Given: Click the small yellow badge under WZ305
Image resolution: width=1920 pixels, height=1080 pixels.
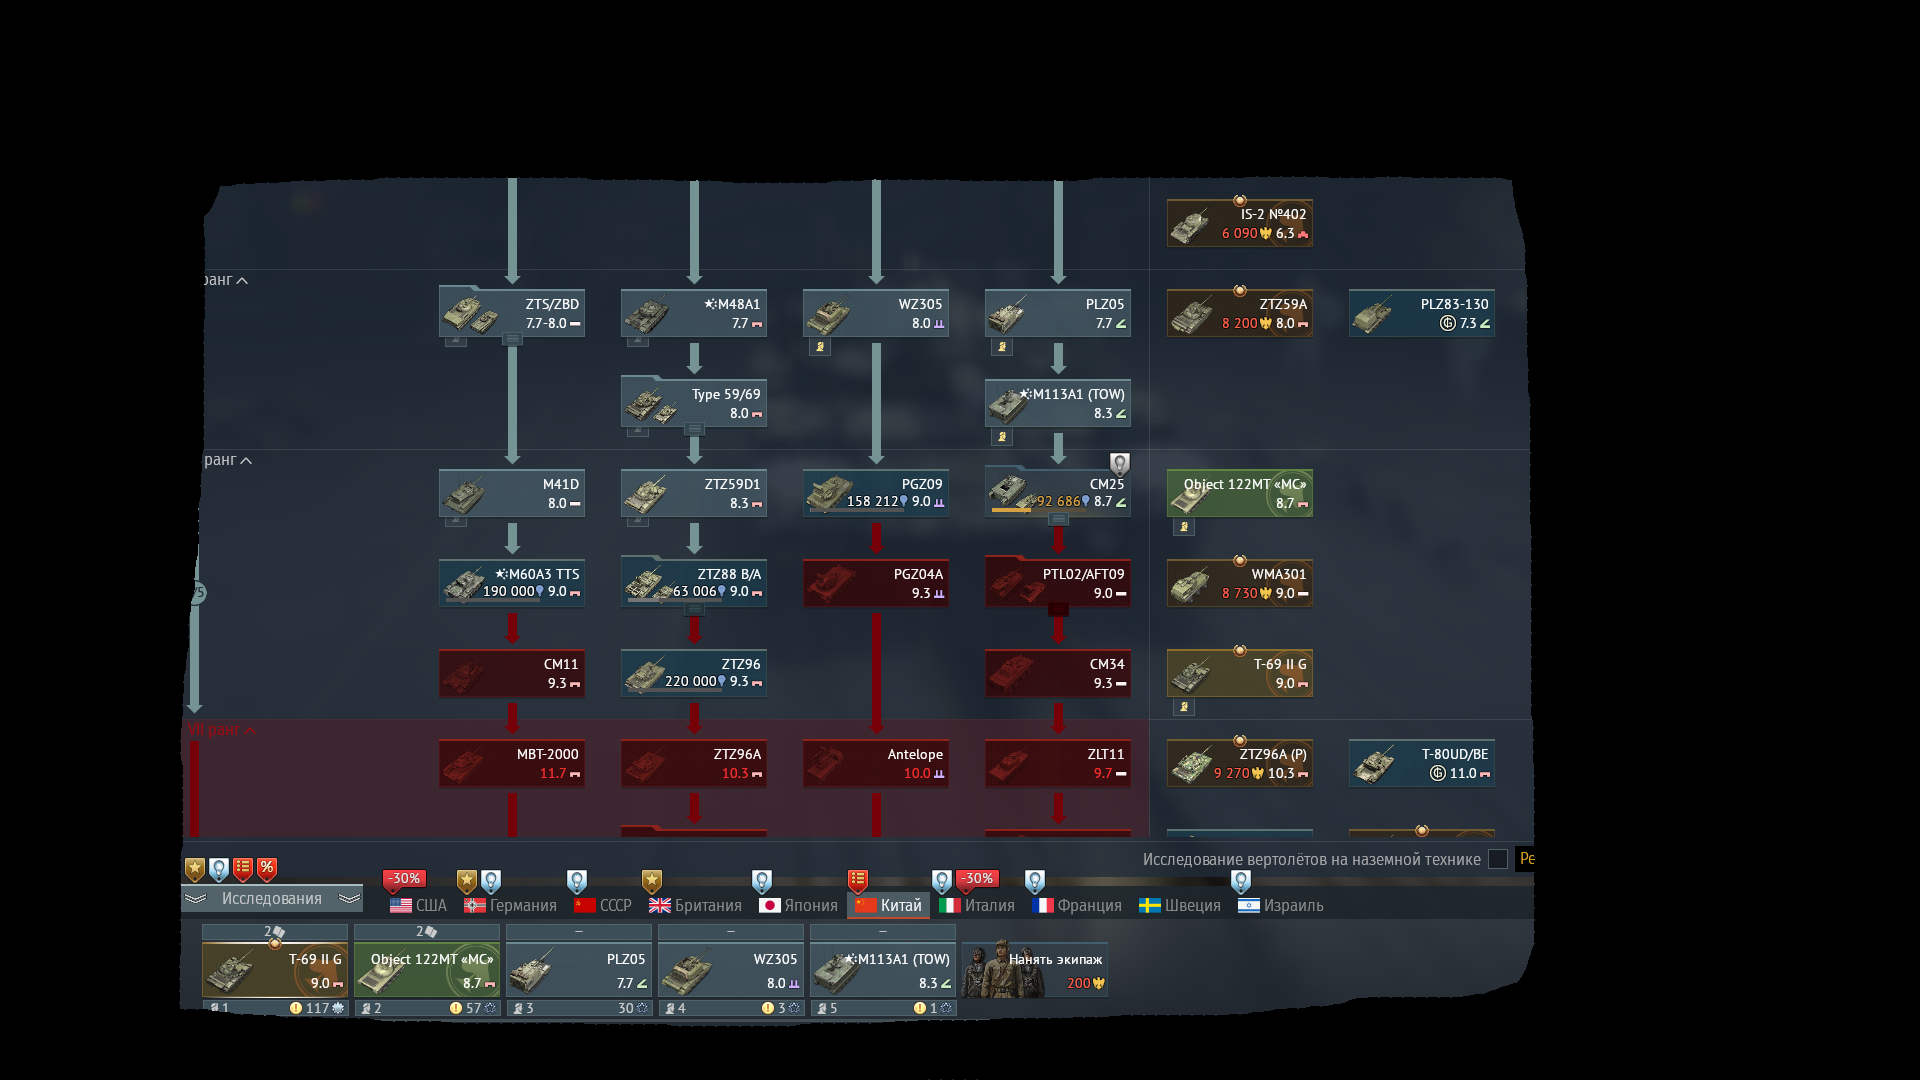Looking at the screenshot, I should tap(820, 347).
